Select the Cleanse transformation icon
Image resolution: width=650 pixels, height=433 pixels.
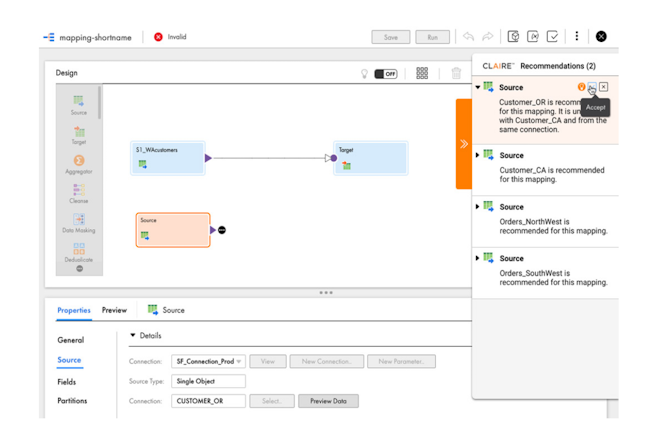tap(79, 189)
